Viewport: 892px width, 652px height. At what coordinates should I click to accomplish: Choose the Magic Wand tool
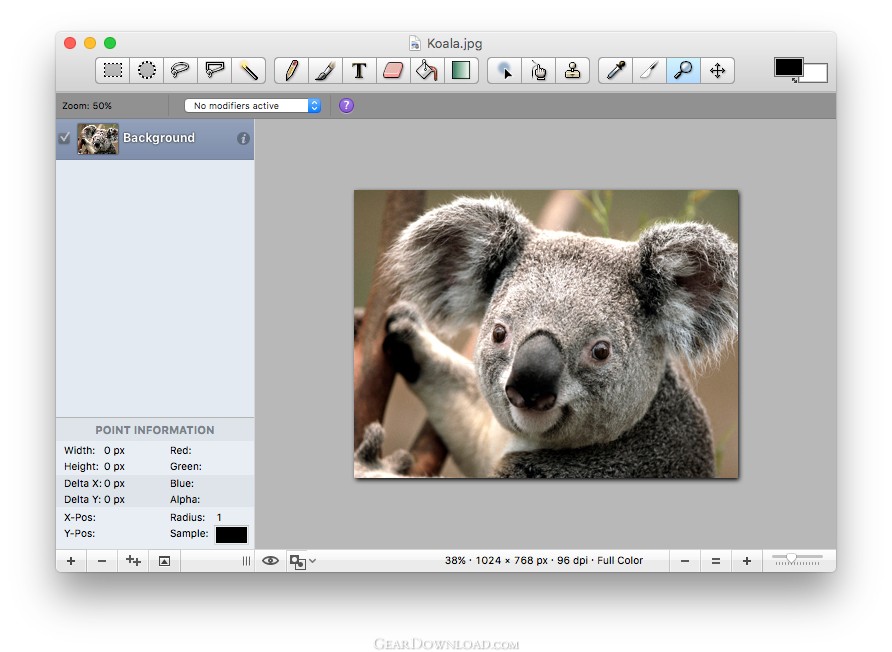[x=248, y=70]
